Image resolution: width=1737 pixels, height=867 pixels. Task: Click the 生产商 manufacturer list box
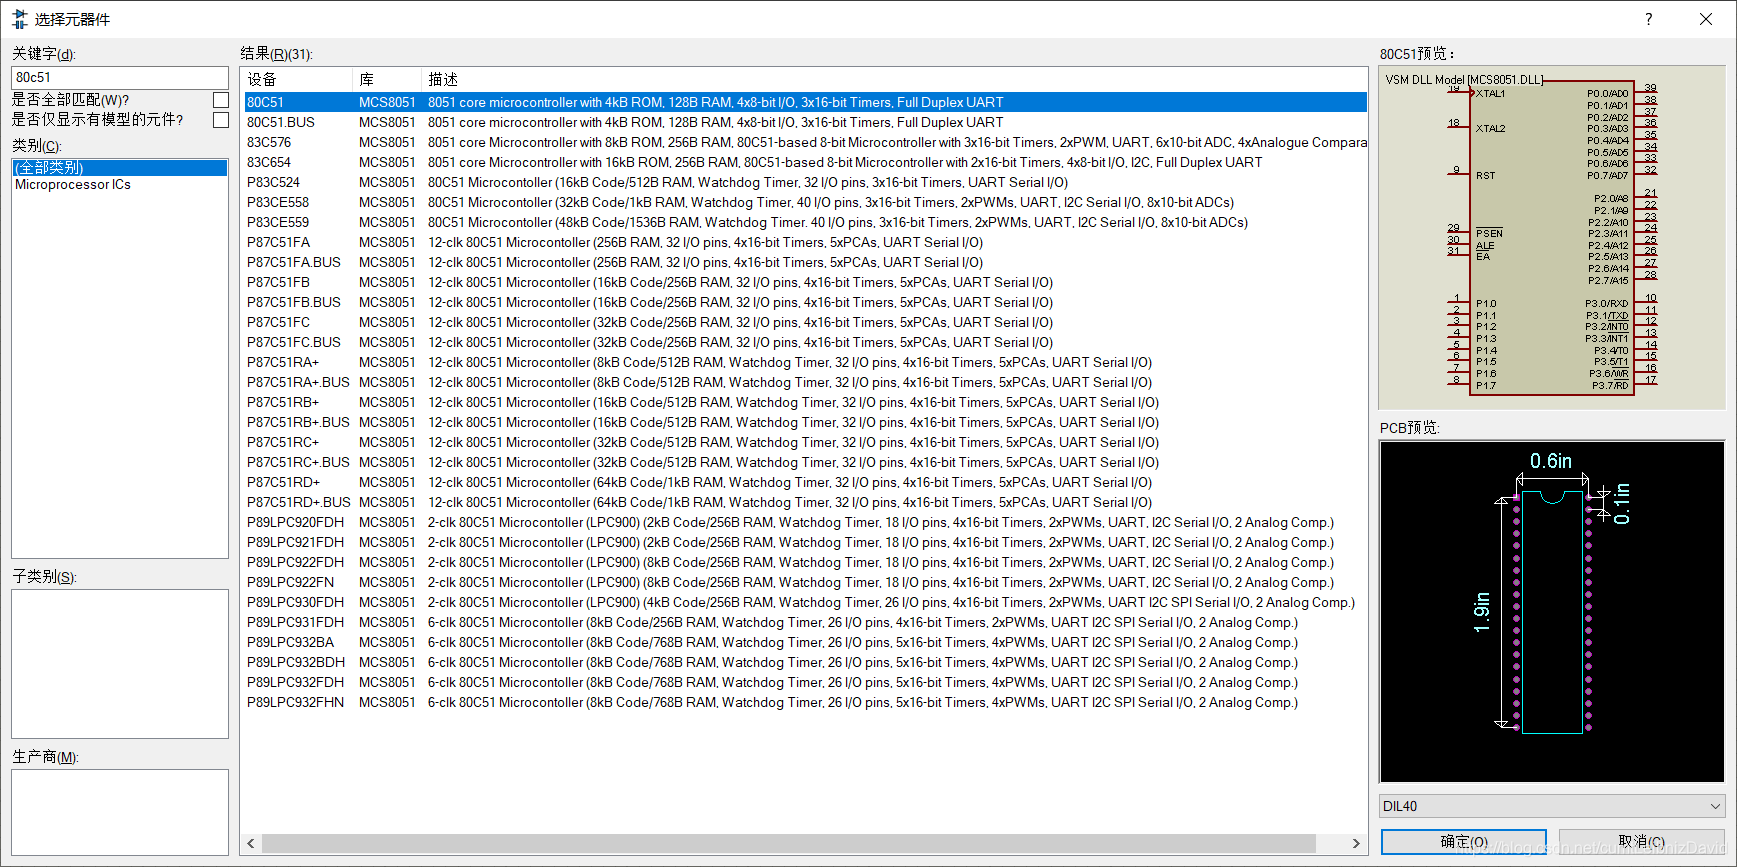[x=120, y=812]
